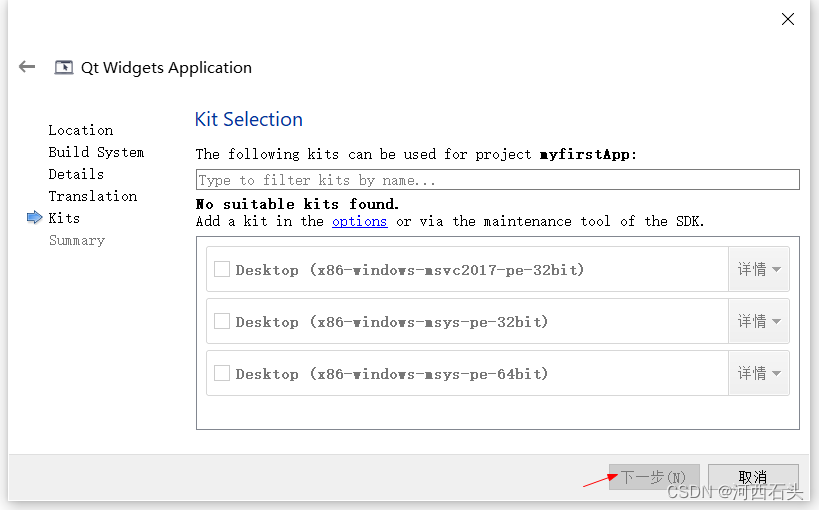This screenshot has width=819, height=510.
Task: Click the blue arrow beside Kits step
Action: click(x=34, y=217)
